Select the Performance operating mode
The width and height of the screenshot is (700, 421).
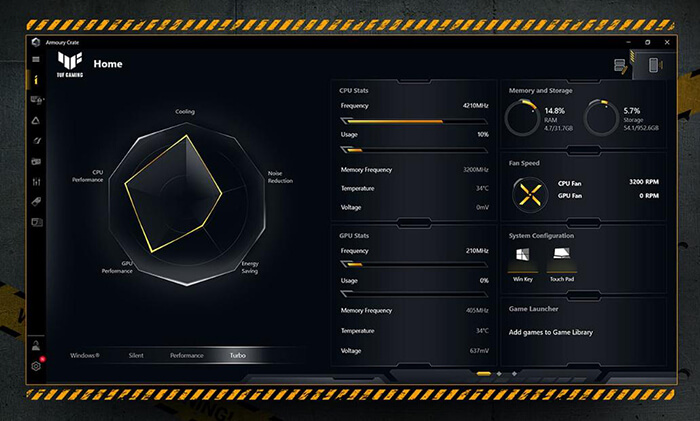pyautogui.click(x=186, y=355)
